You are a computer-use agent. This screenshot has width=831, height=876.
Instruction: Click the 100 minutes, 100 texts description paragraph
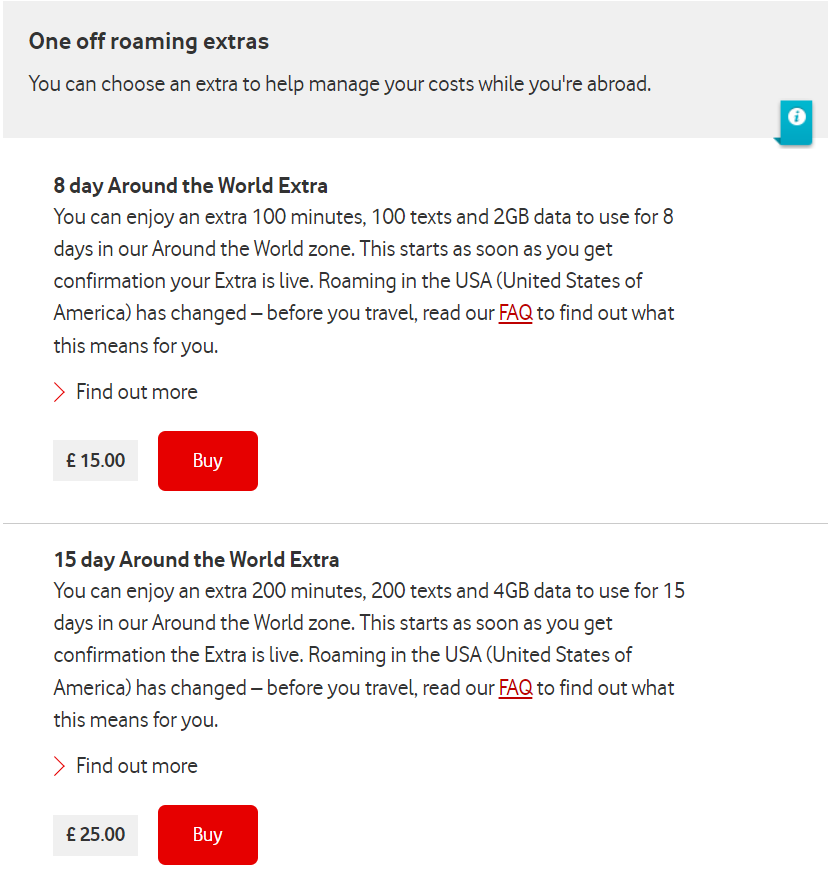tap(365, 265)
